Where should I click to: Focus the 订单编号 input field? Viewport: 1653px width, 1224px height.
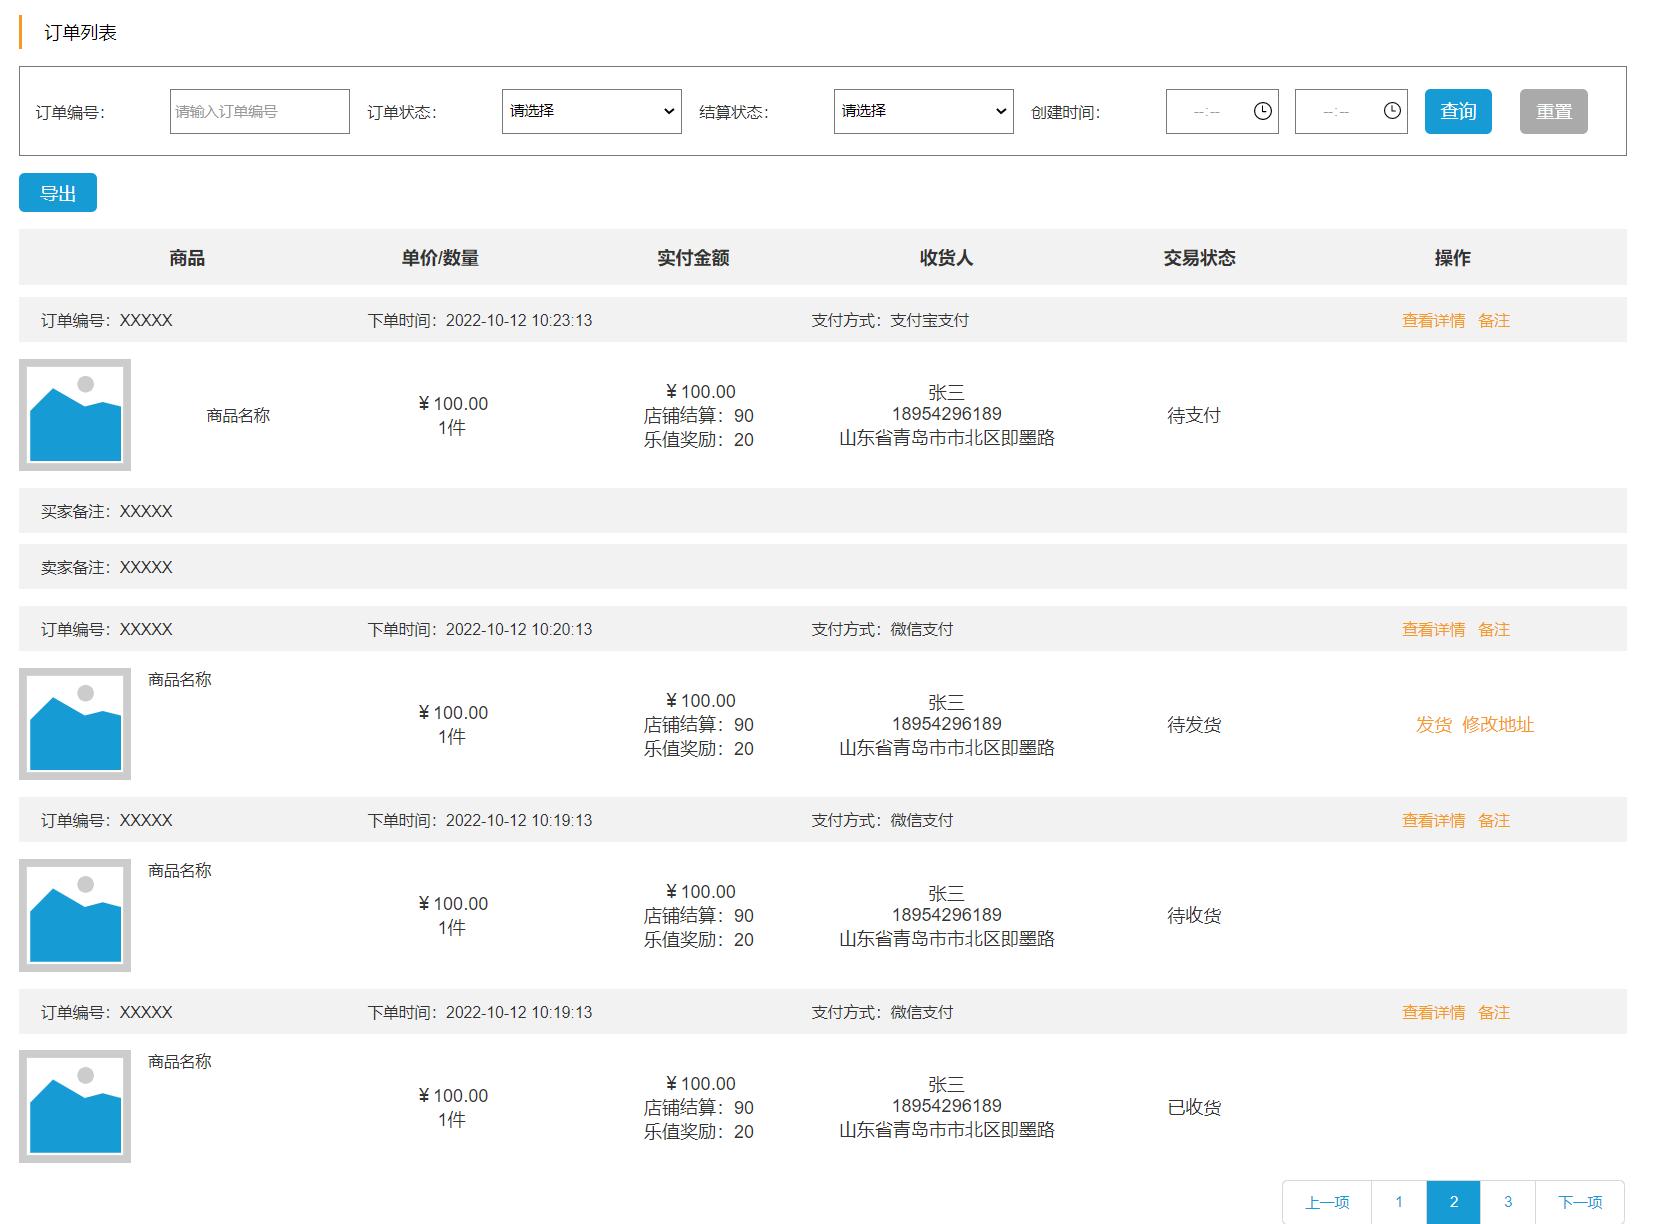tap(258, 112)
